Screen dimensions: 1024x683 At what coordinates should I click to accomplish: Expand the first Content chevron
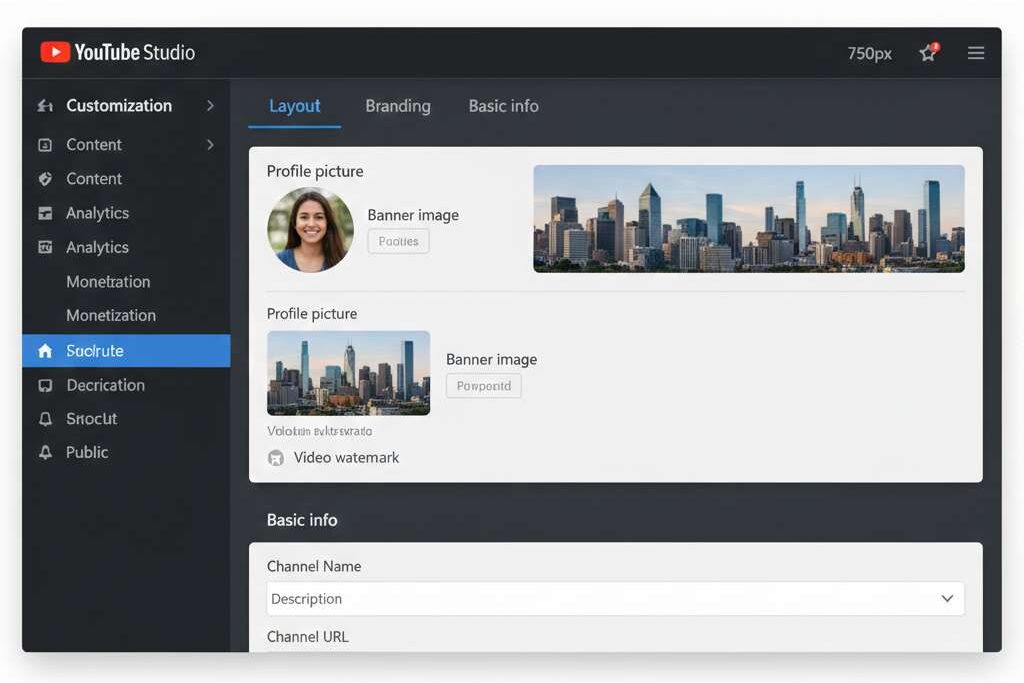pos(210,145)
